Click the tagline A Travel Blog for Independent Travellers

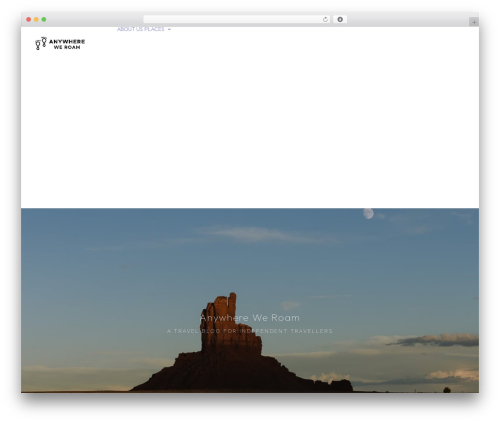(x=250, y=331)
